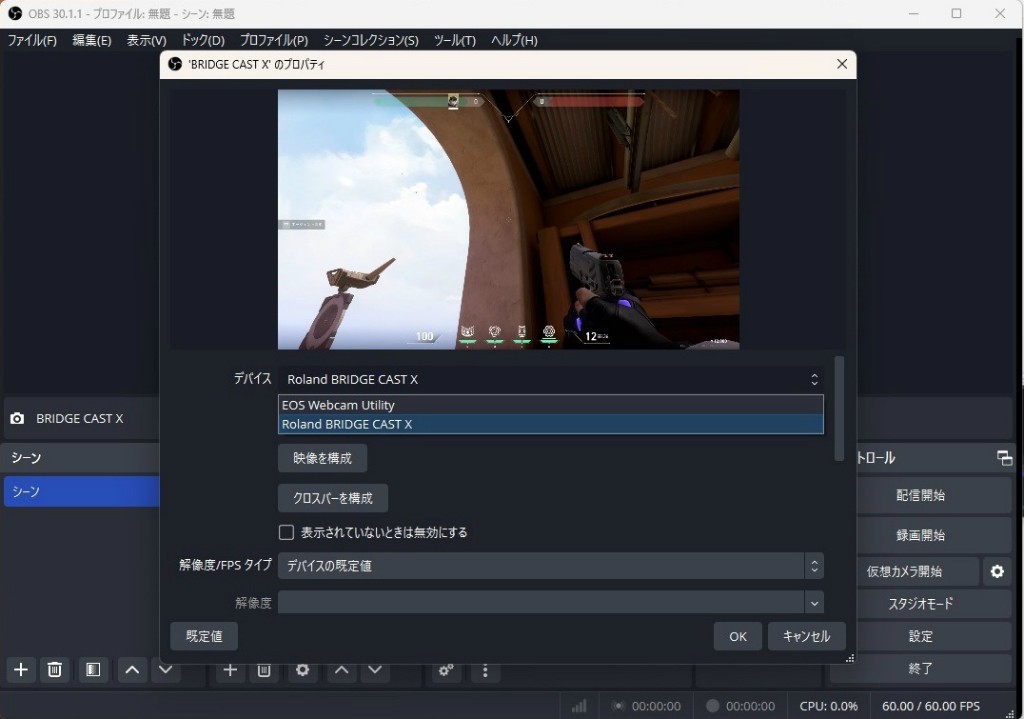
Task: Move source down with the arrow in the Sources dock
Action: tap(375, 670)
